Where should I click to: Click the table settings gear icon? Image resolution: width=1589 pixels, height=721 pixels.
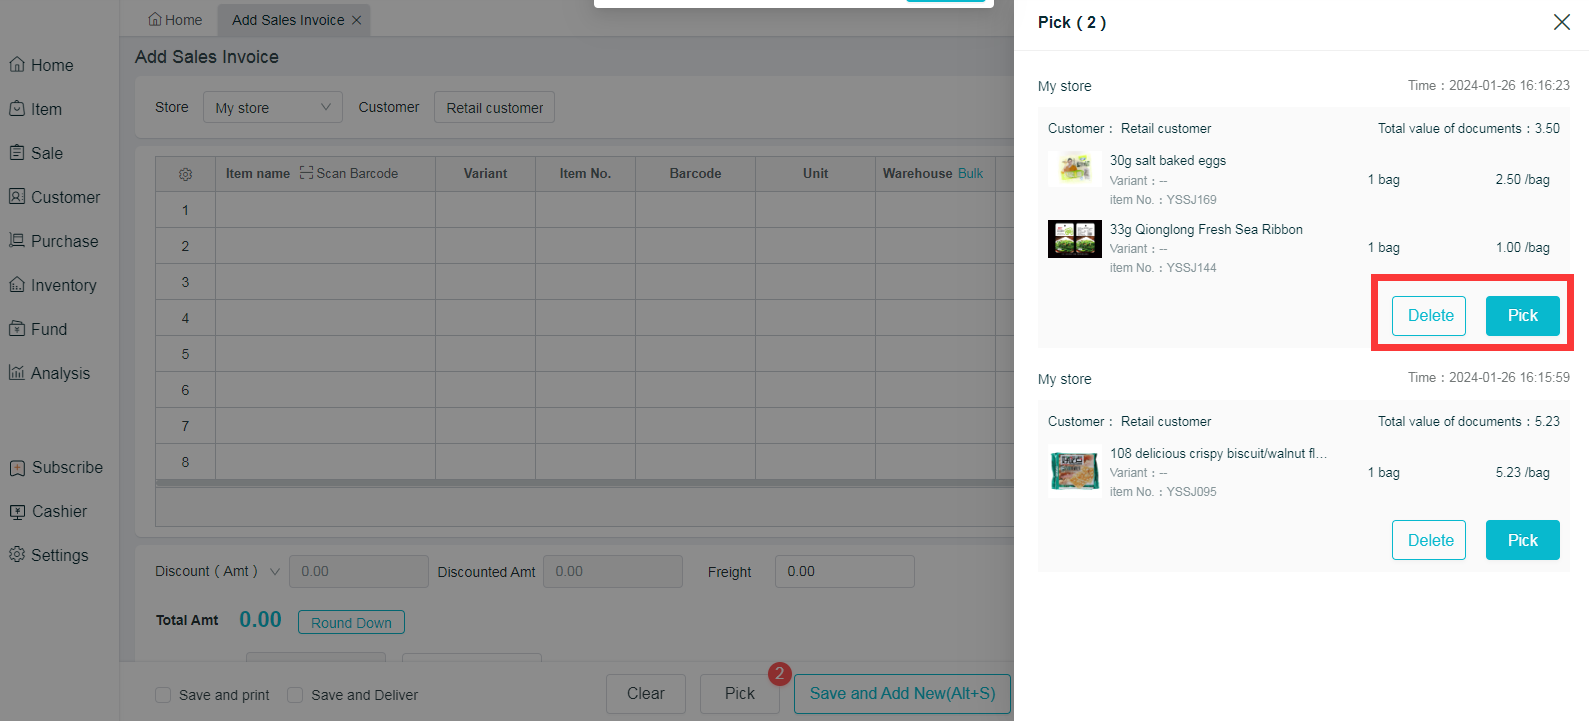point(185,174)
